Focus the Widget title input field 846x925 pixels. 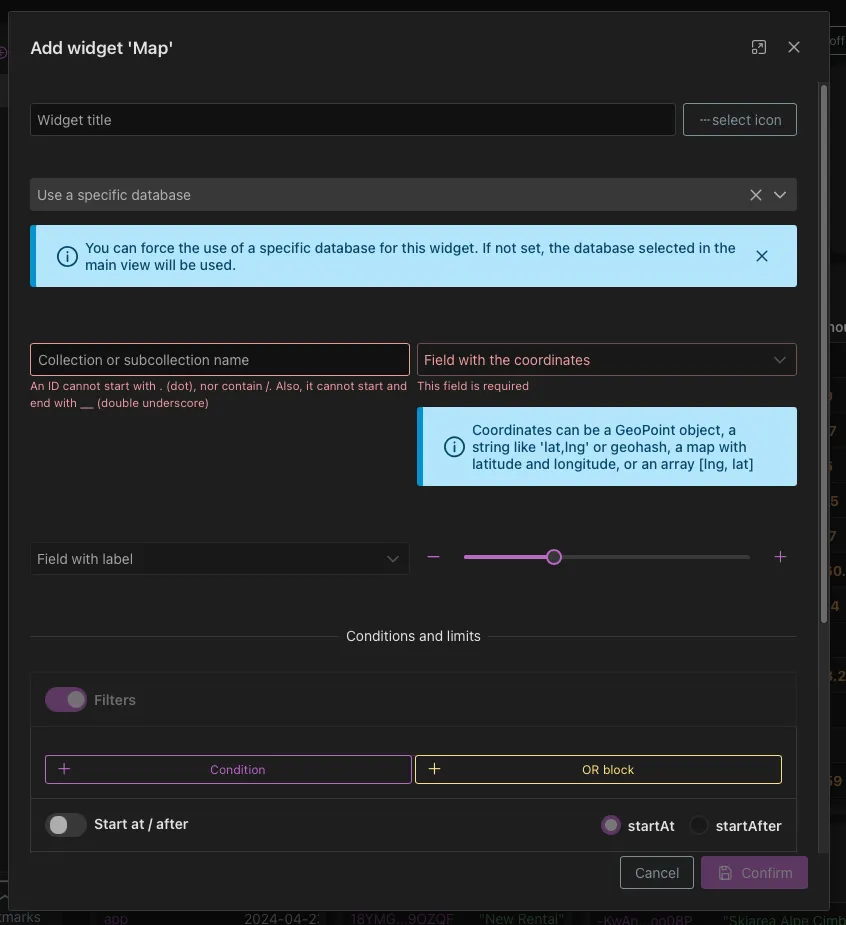(x=352, y=120)
